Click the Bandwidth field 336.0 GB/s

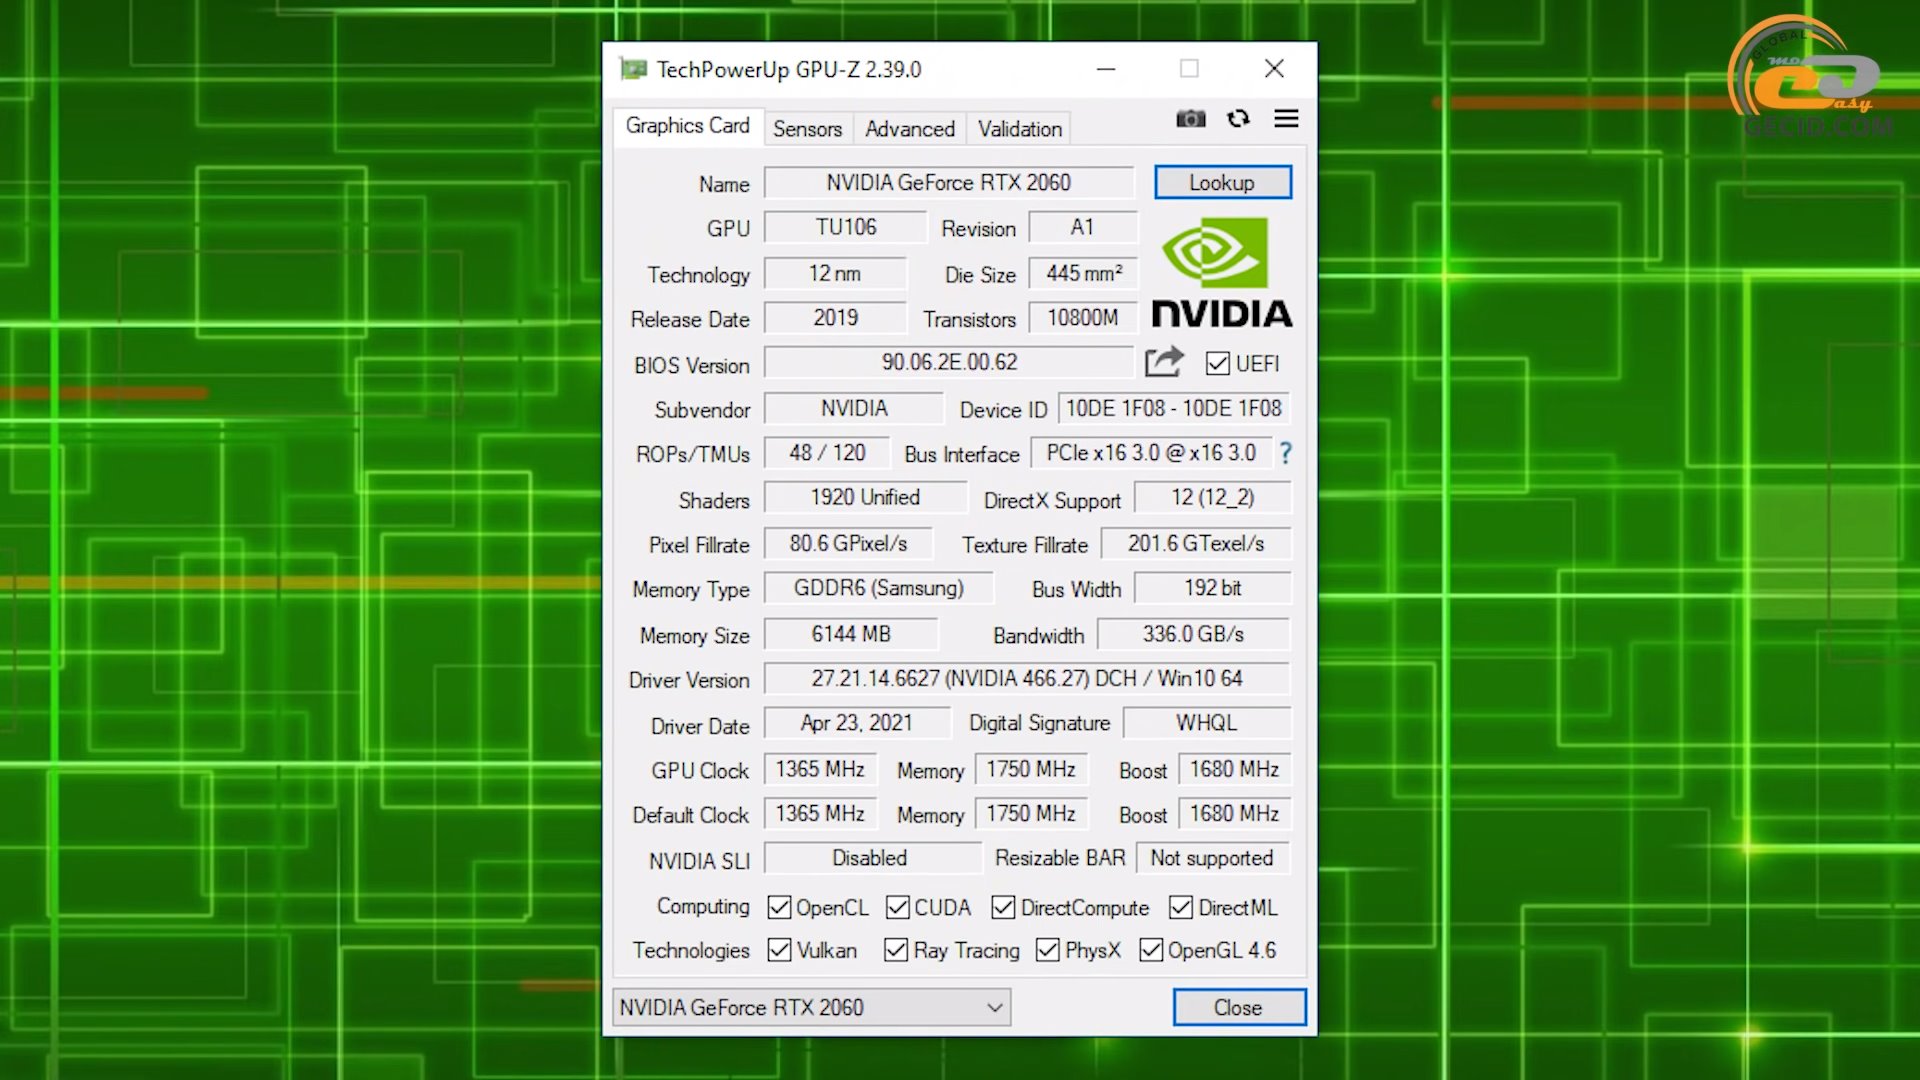1194,634
